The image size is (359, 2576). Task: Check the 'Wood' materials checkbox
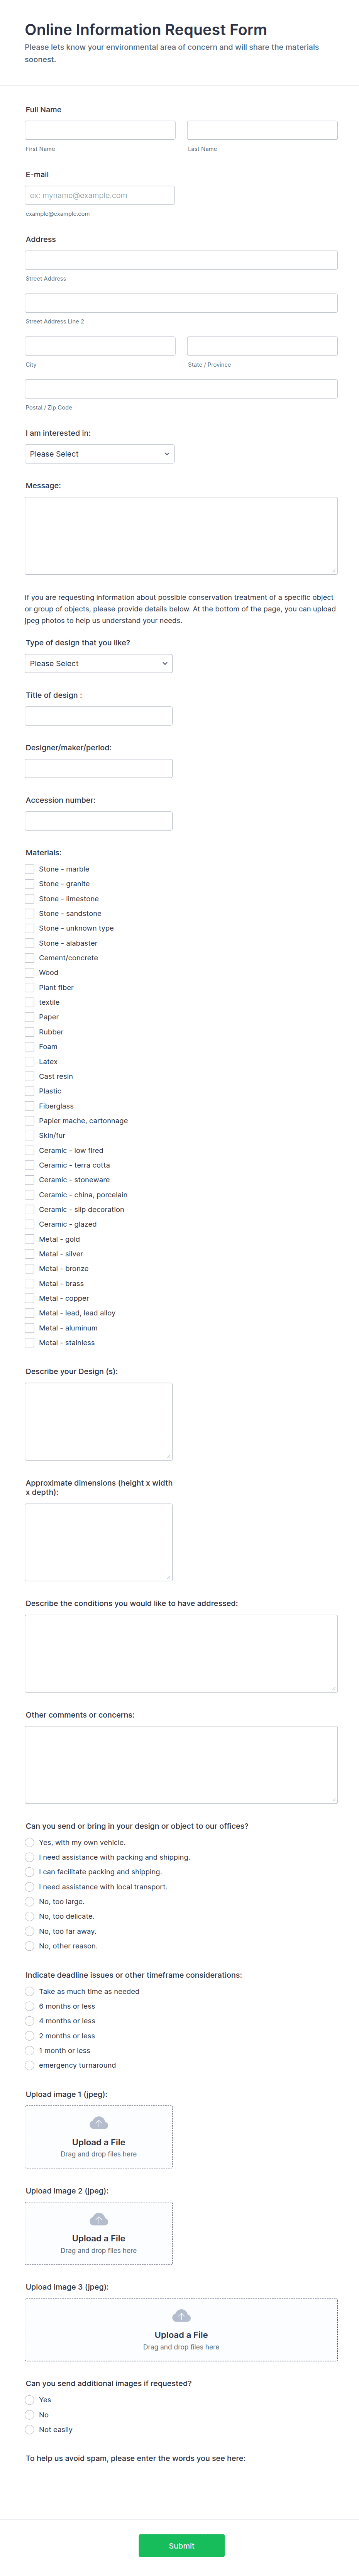coord(30,972)
